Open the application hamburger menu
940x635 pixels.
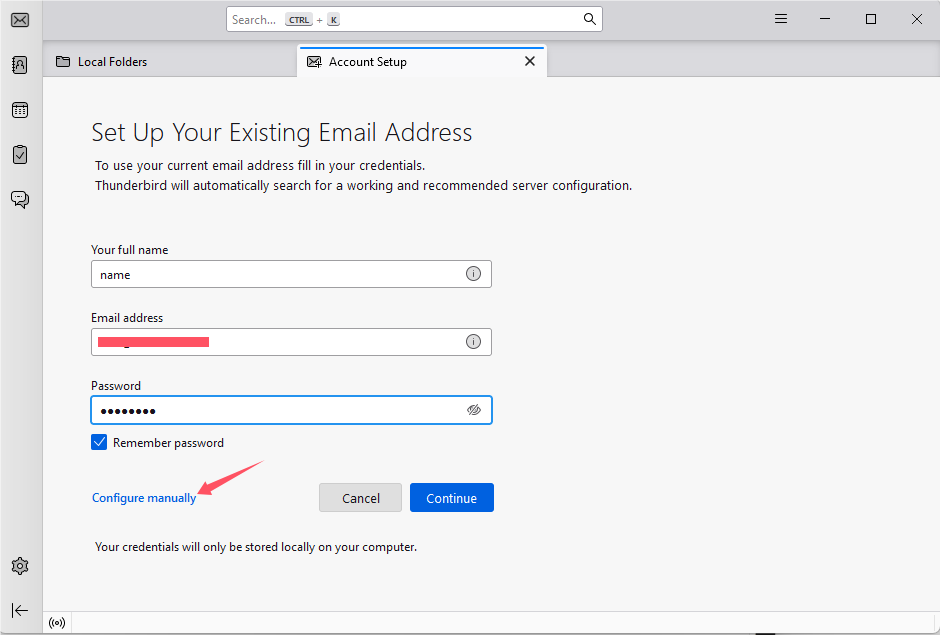coord(780,18)
